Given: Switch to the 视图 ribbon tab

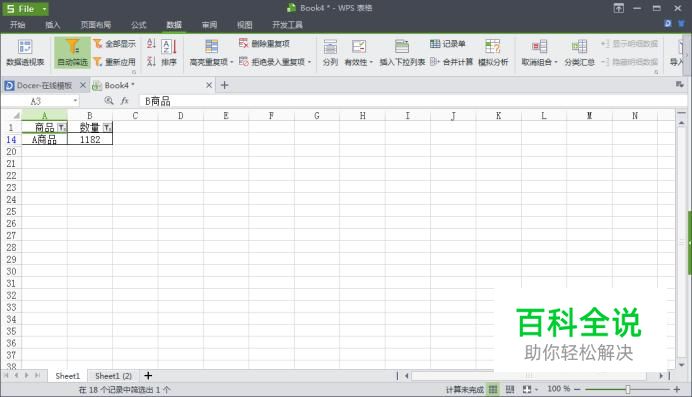Looking at the screenshot, I should (x=244, y=25).
